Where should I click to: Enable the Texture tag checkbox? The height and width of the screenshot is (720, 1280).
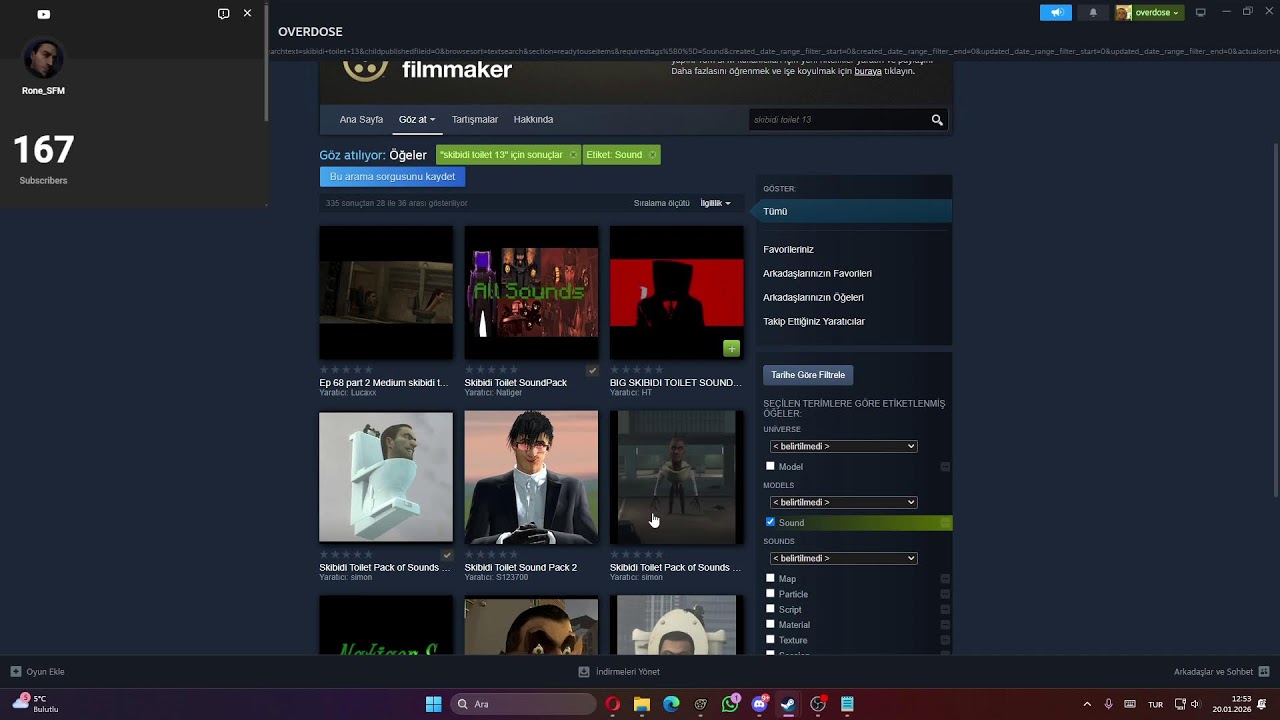click(x=770, y=640)
